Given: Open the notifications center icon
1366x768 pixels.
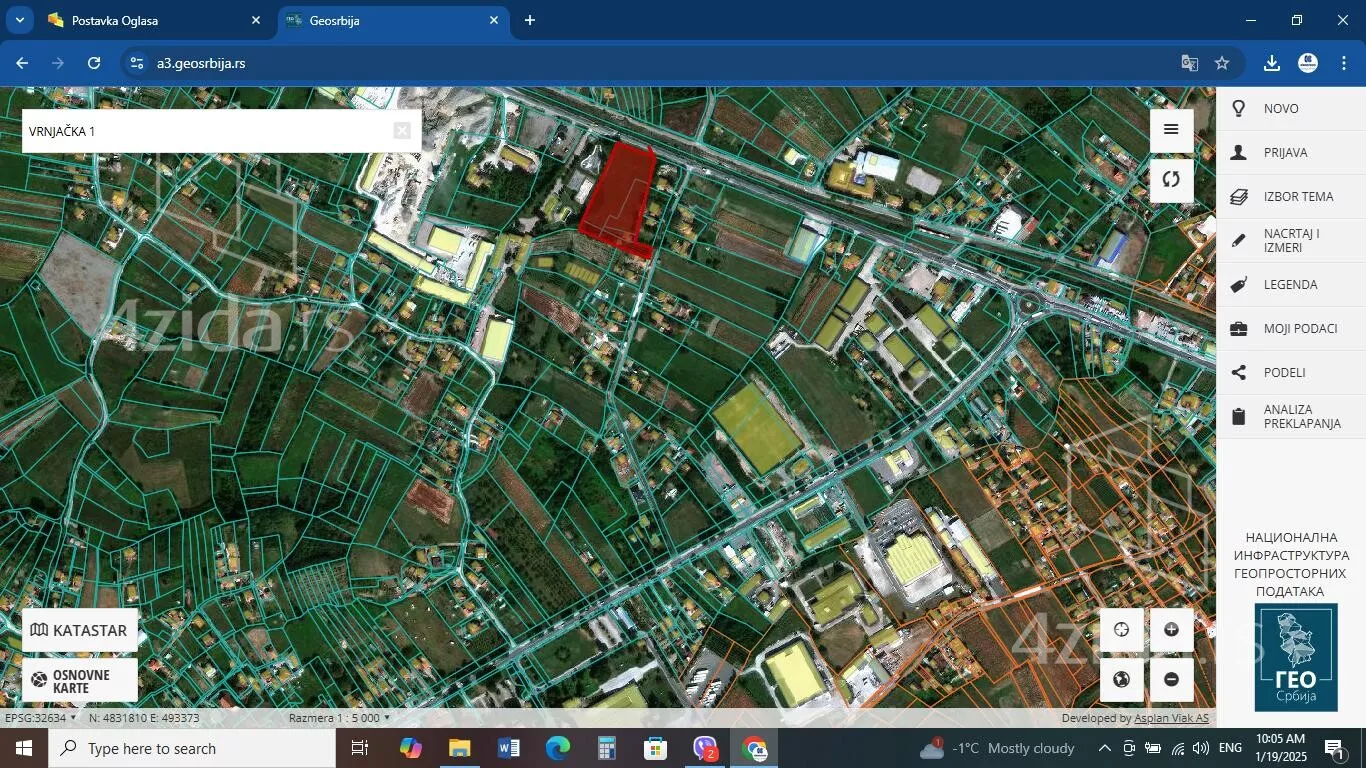Looking at the screenshot, I should tap(1334, 748).
